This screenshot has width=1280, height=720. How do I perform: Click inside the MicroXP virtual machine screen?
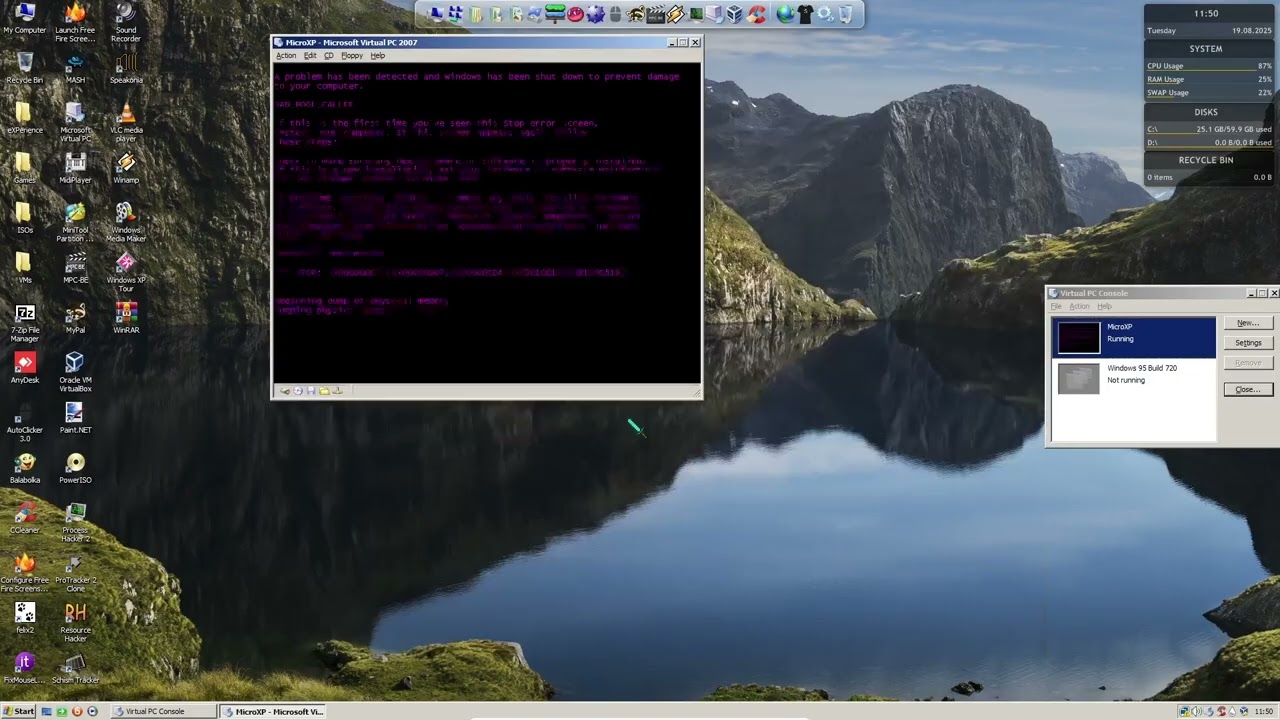(487, 224)
